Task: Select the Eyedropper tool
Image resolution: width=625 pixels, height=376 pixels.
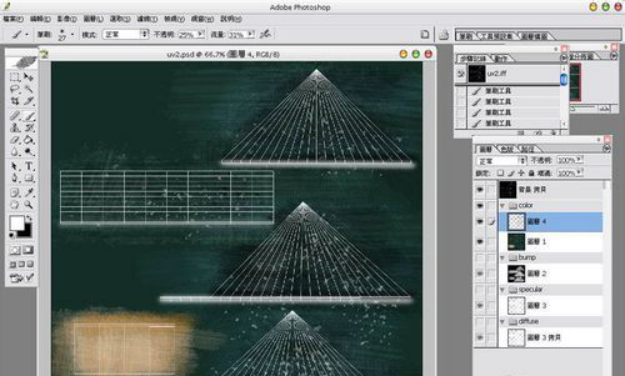Action: pos(29,193)
